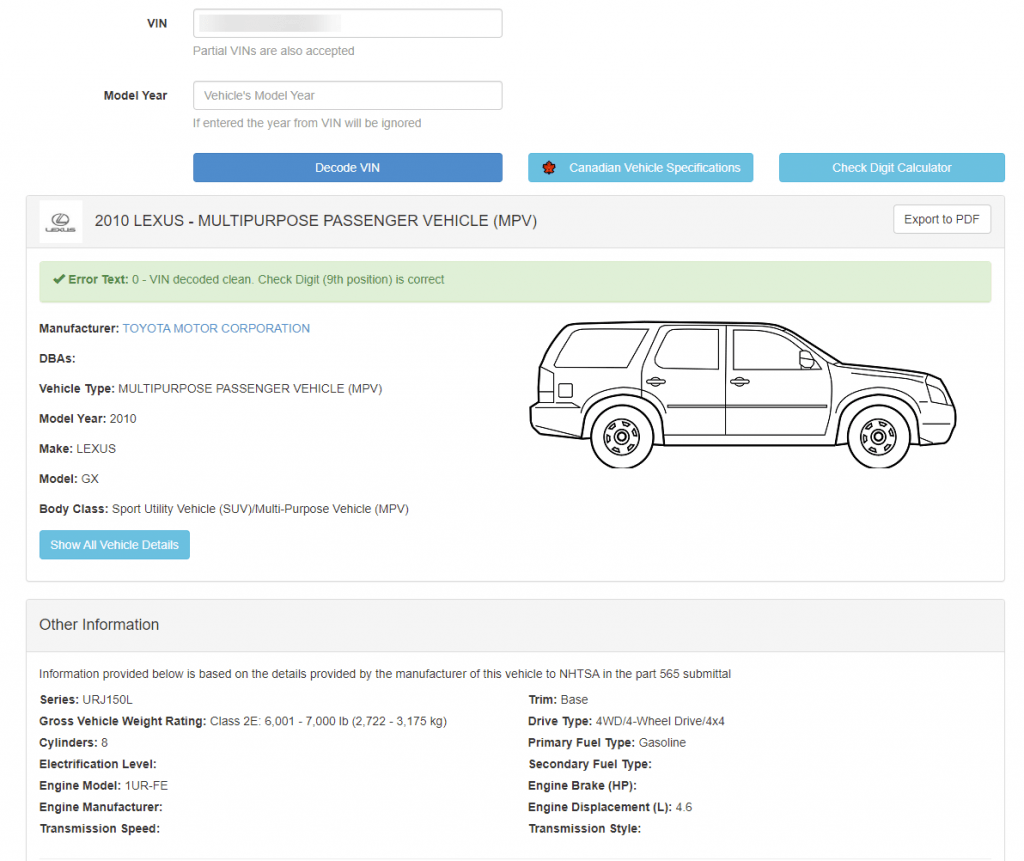Click the Engine Brake (HP) label

pos(583,786)
